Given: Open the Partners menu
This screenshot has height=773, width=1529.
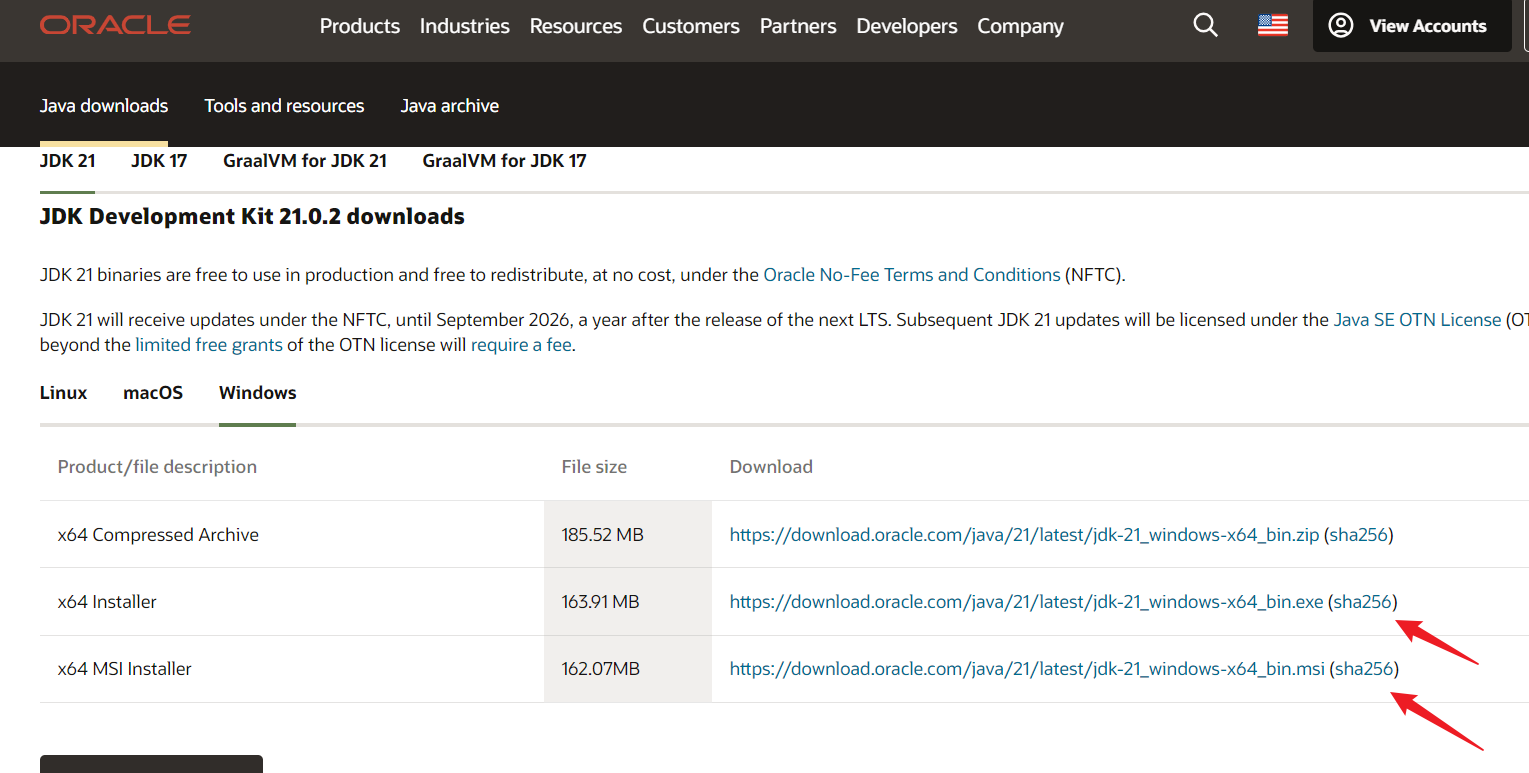Looking at the screenshot, I should tap(798, 26).
